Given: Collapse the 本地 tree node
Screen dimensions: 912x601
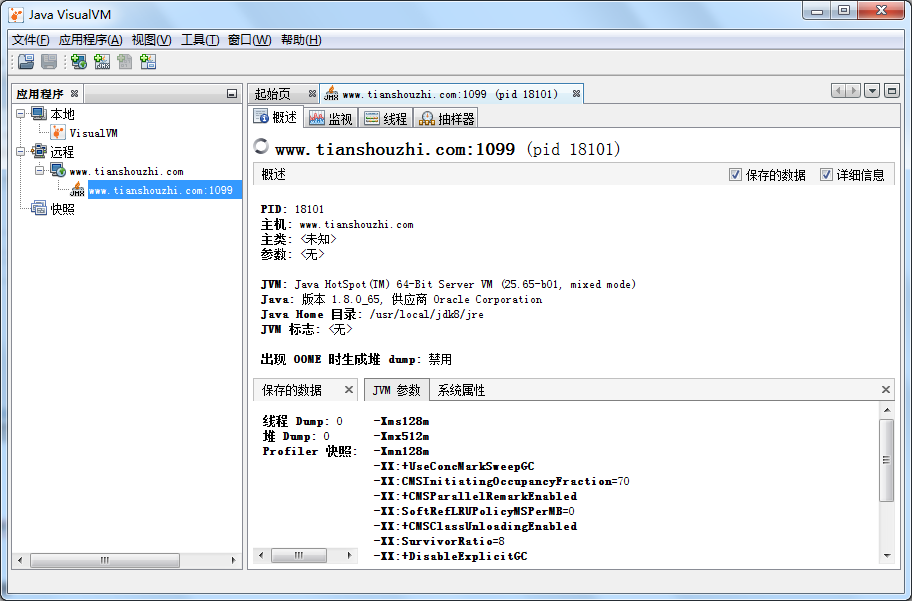Looking at the screenshot, I should coord(21,114).
